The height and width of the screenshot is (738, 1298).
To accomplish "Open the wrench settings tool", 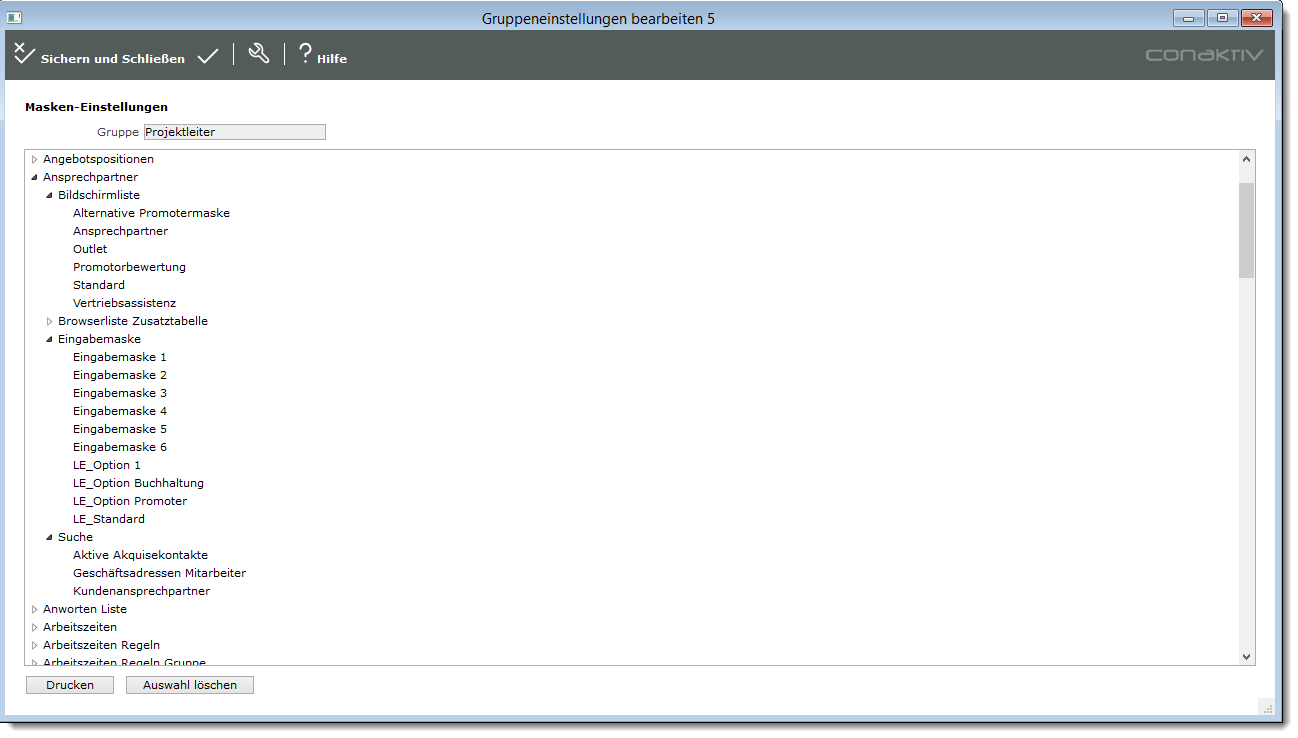I will pyautogui.click(x=259, y=54).
